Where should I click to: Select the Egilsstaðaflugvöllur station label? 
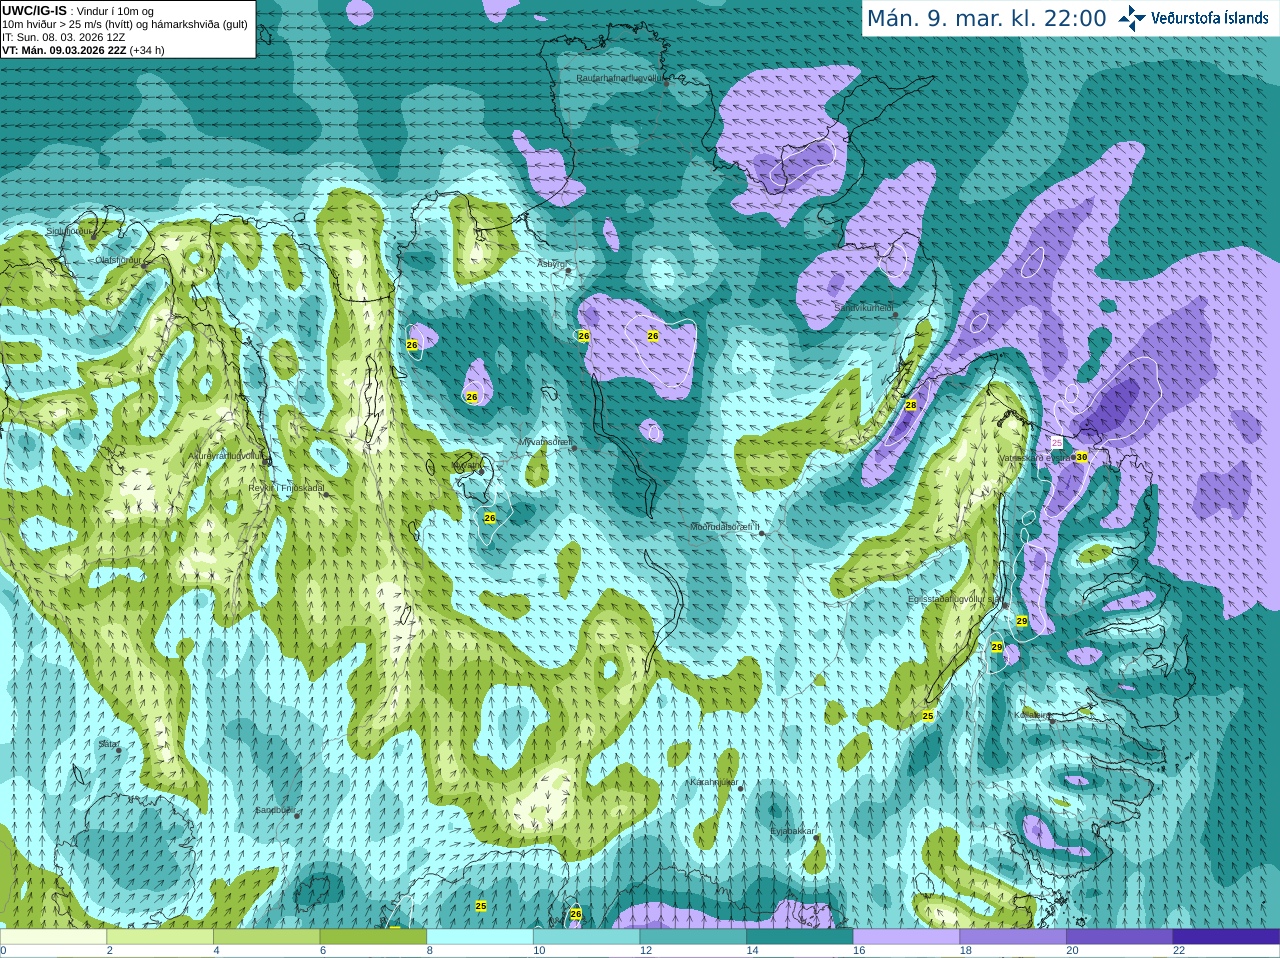955,599
